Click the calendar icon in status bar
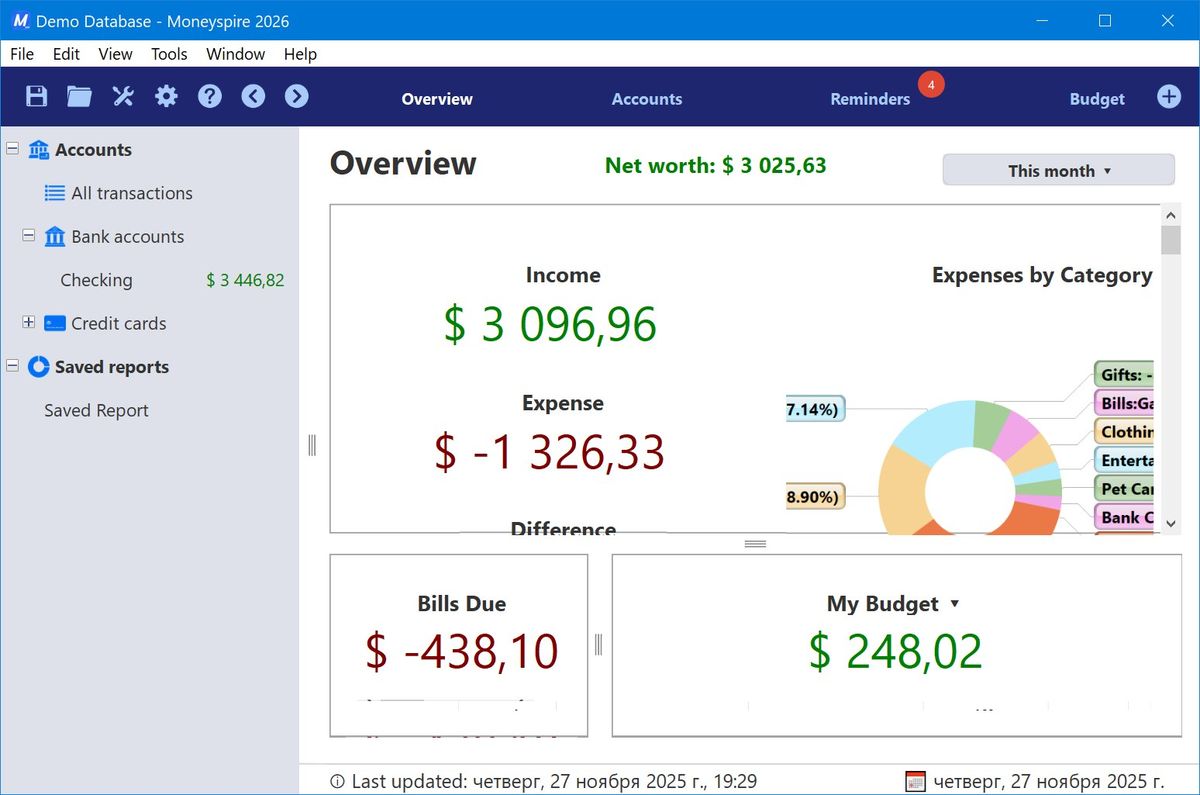This screenshot has width=1200, height=795. [915, 781]
